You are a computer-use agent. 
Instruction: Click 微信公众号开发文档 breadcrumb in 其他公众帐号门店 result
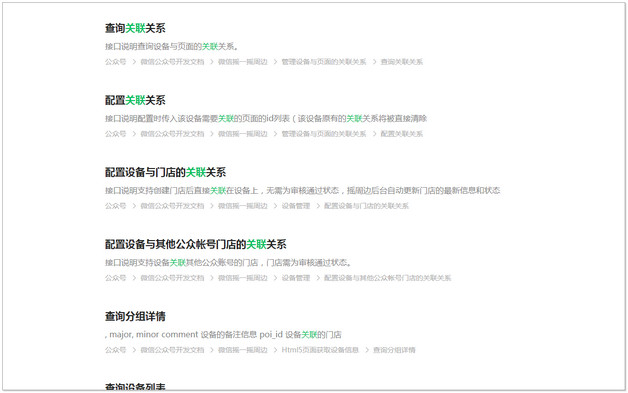coord(172,278)
